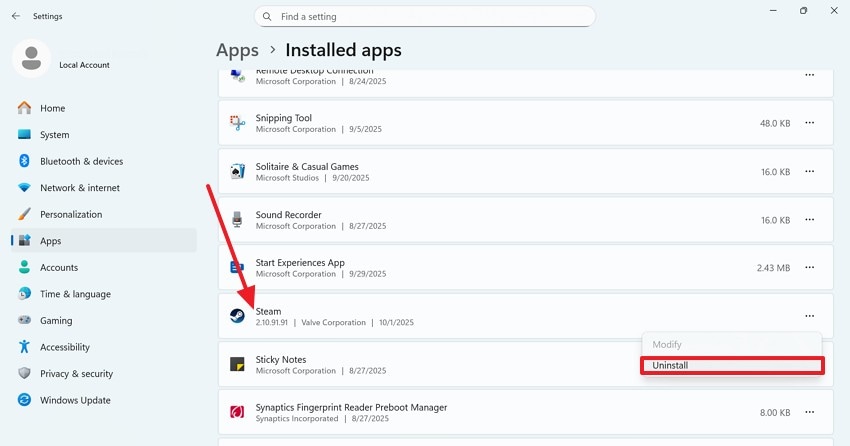Click the Sticky Notes app icon
The width and height of the screenshot is (850, 446).
(237, 364)
